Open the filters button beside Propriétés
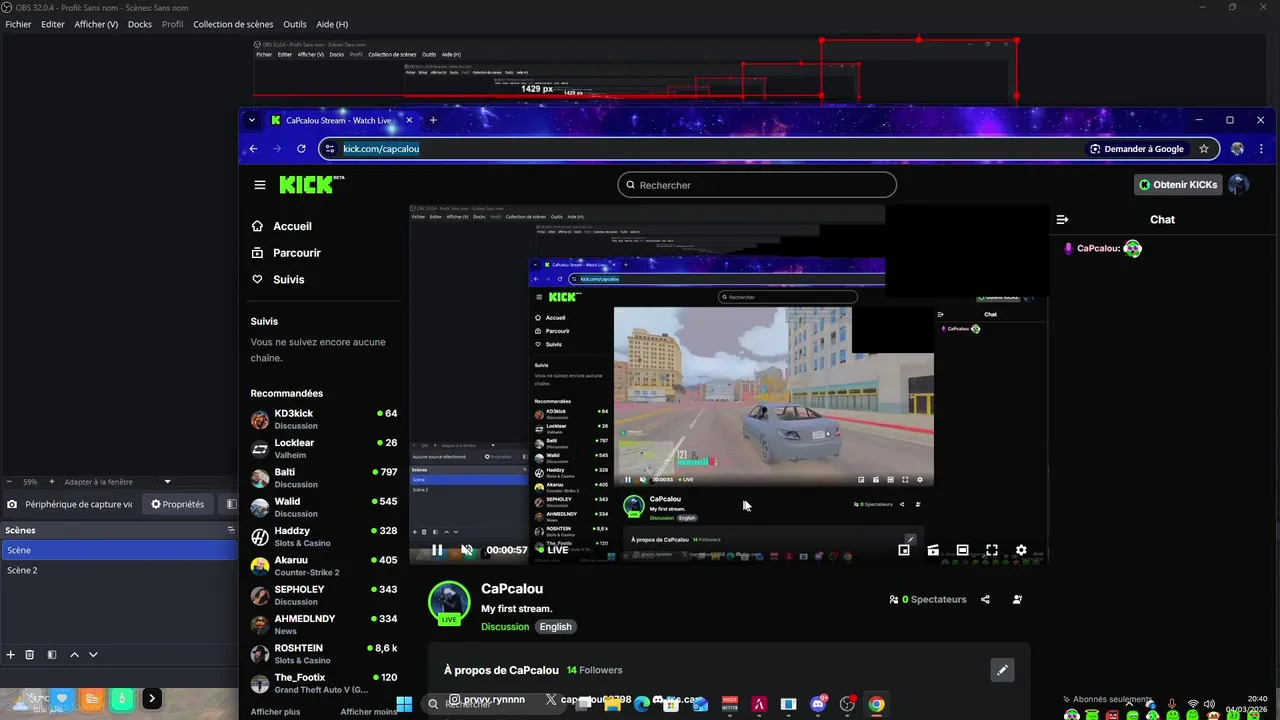This screenshot has height=720, width=1280. (x=231, y=505)
